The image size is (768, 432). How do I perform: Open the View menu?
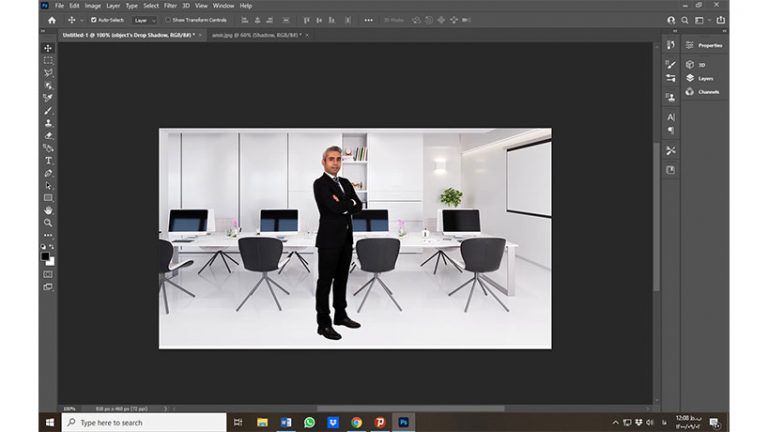pos(201,6)
